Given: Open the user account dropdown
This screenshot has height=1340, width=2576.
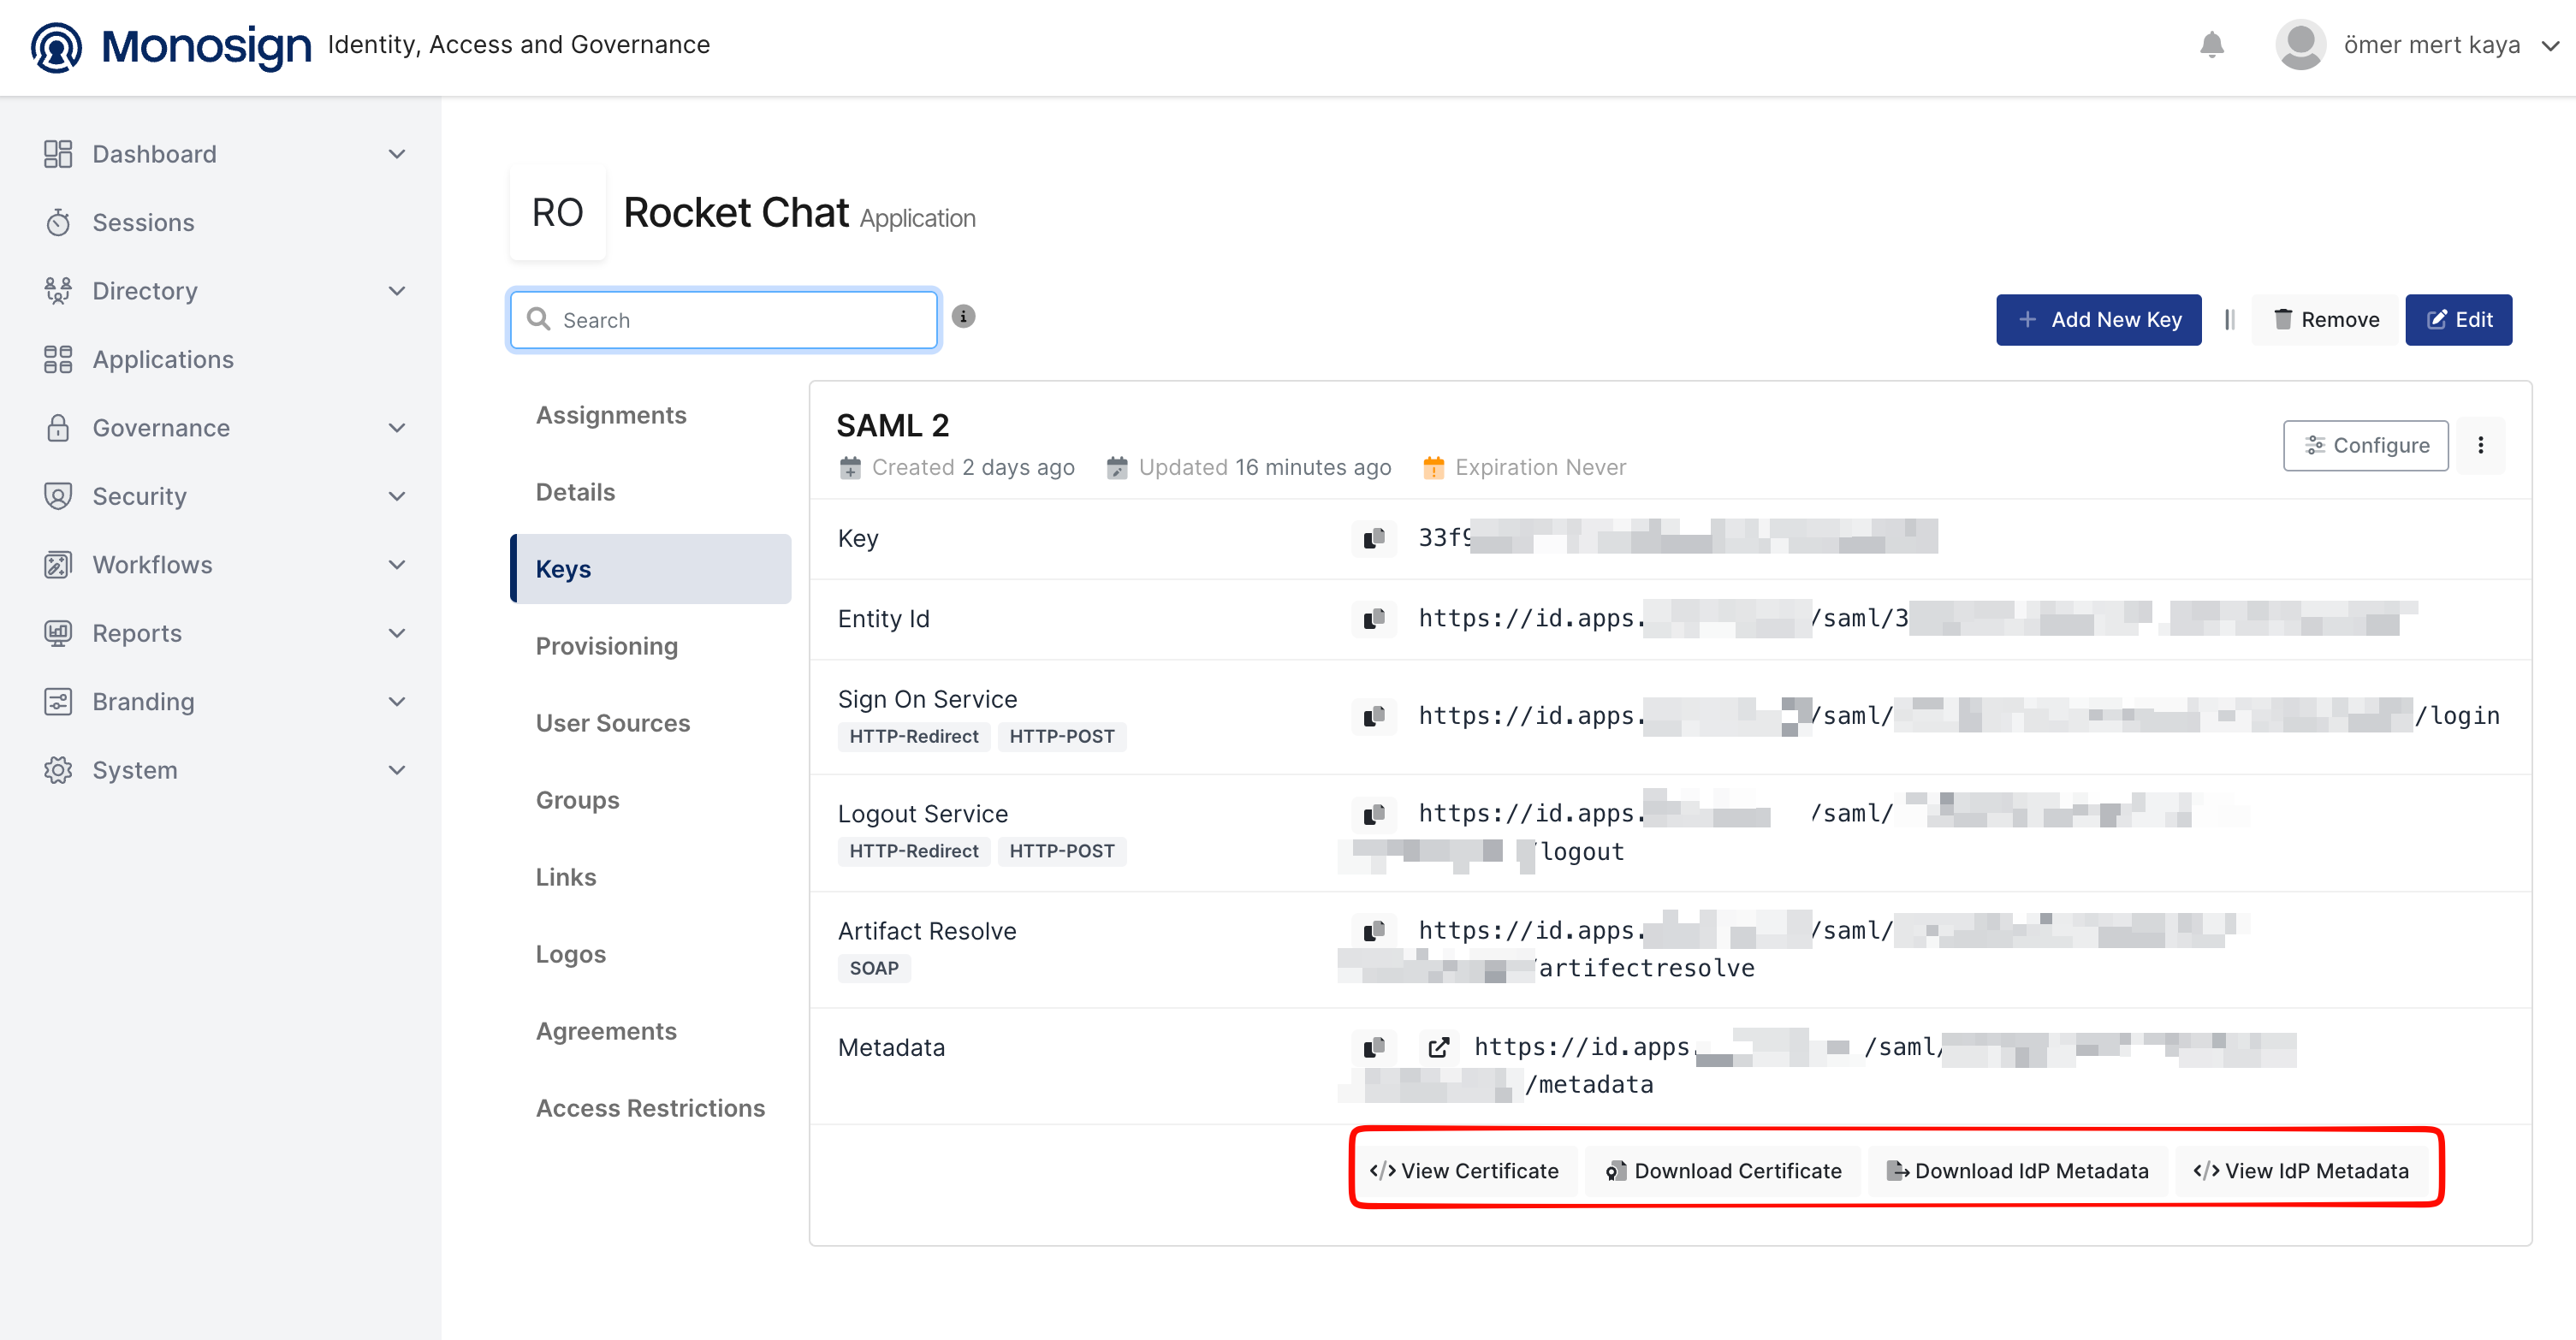Looking at the screenshot, I should (x=2551, y=45).
